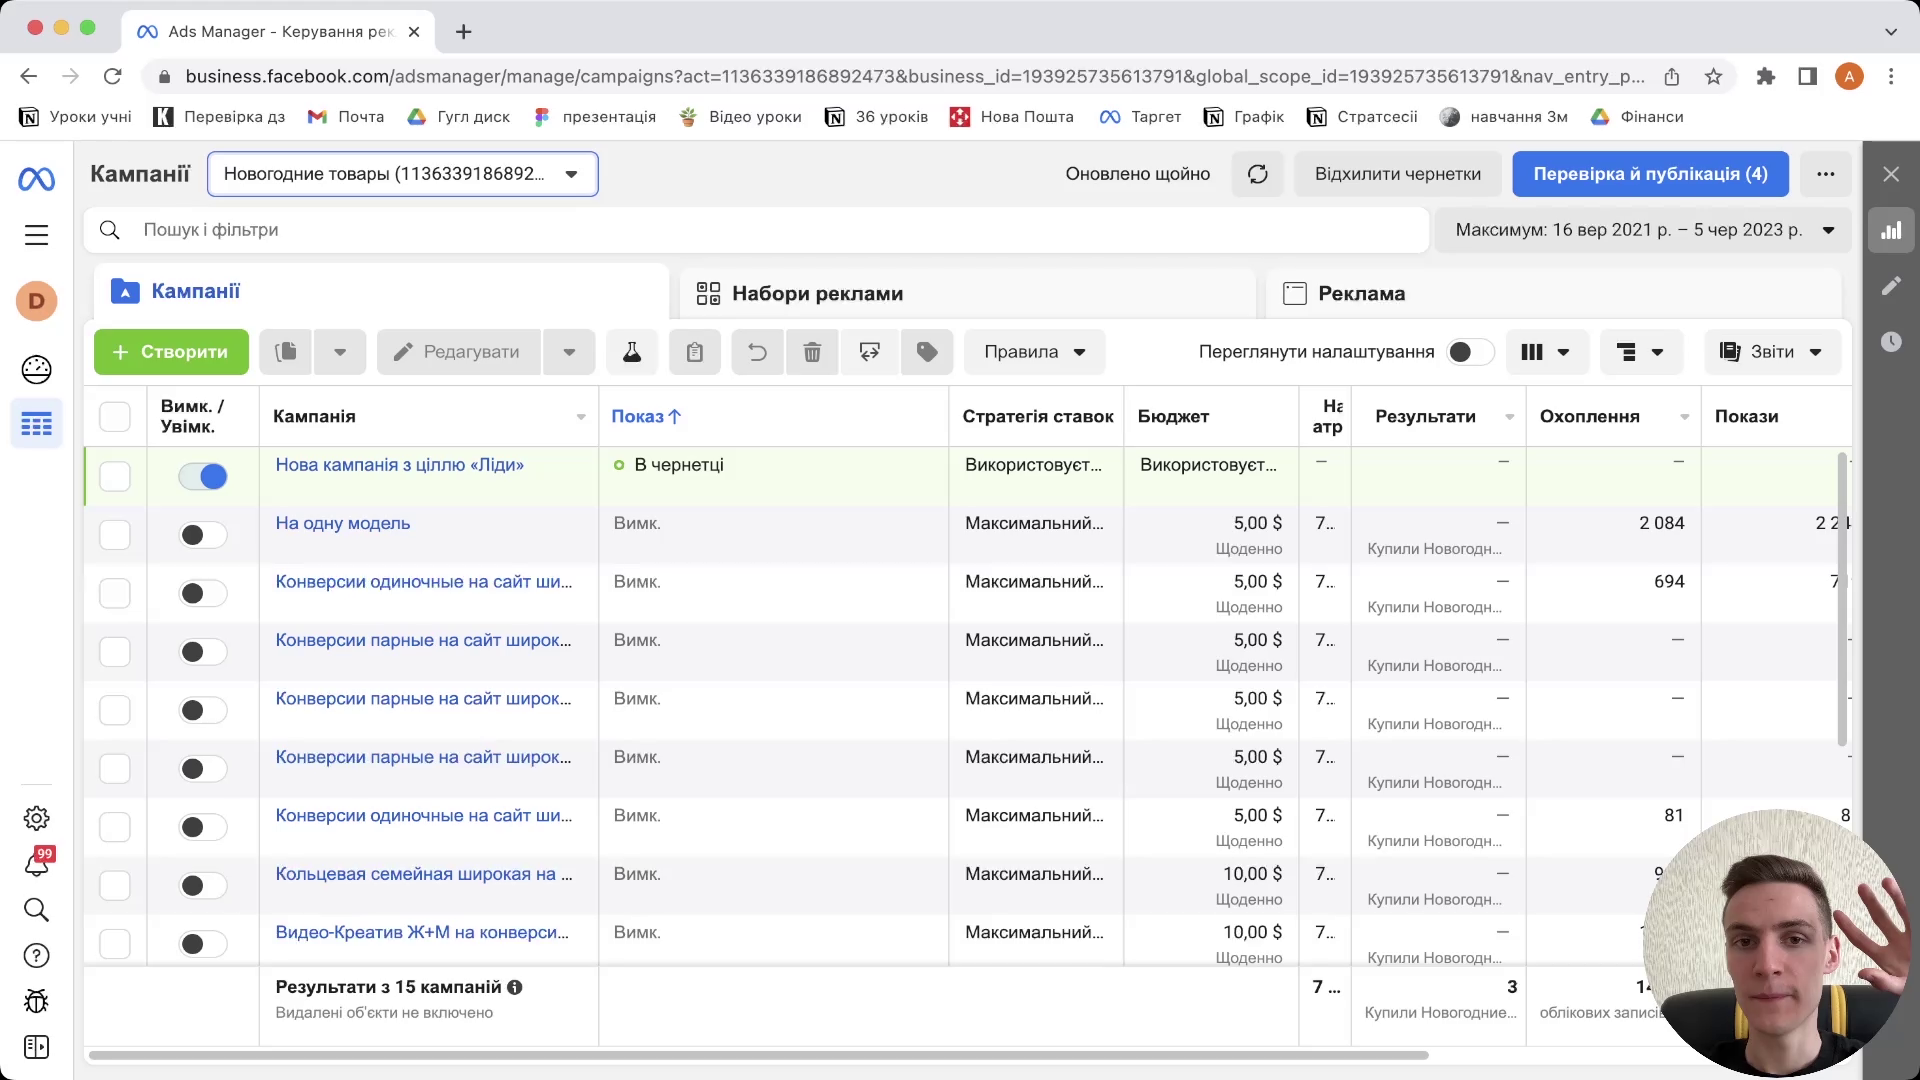Image resolution: width=1920 pixels, height=1080 pixels.
Task: Click the bug report icon
Action: point(36,1001)
